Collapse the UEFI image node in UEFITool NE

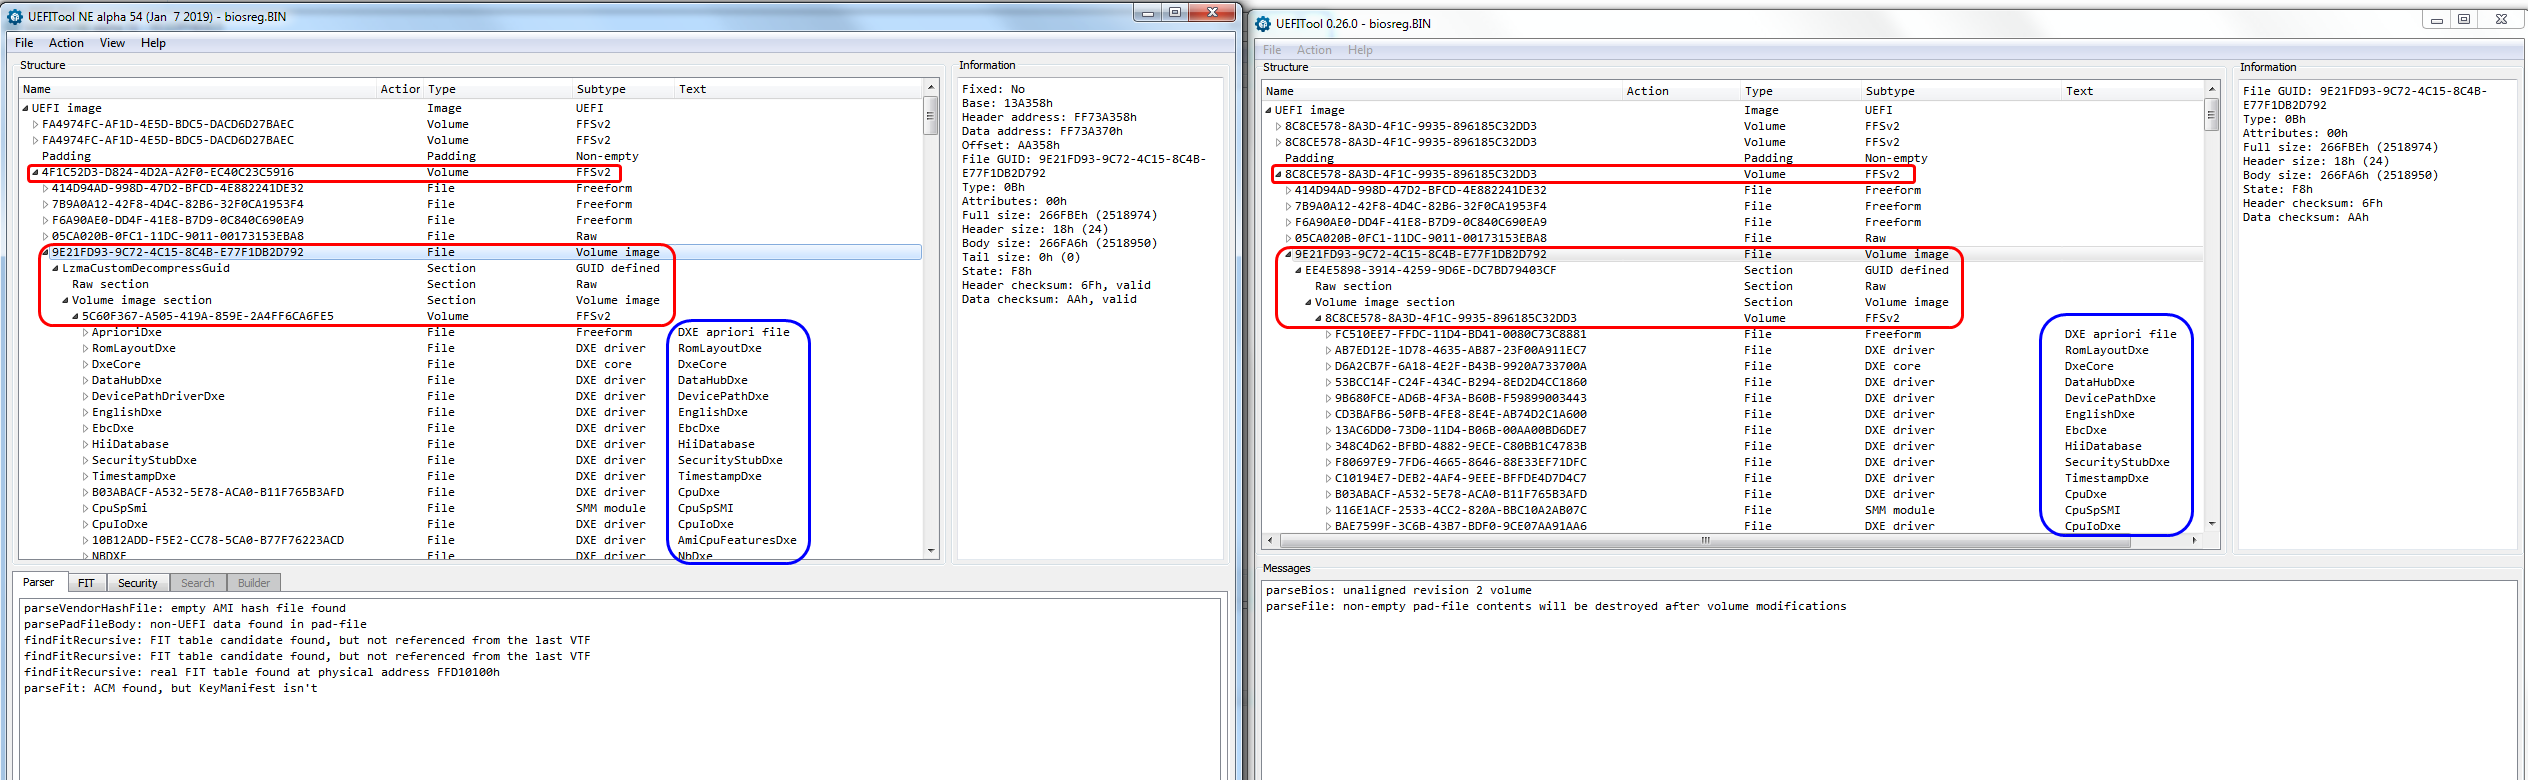(x=25, y=108)
